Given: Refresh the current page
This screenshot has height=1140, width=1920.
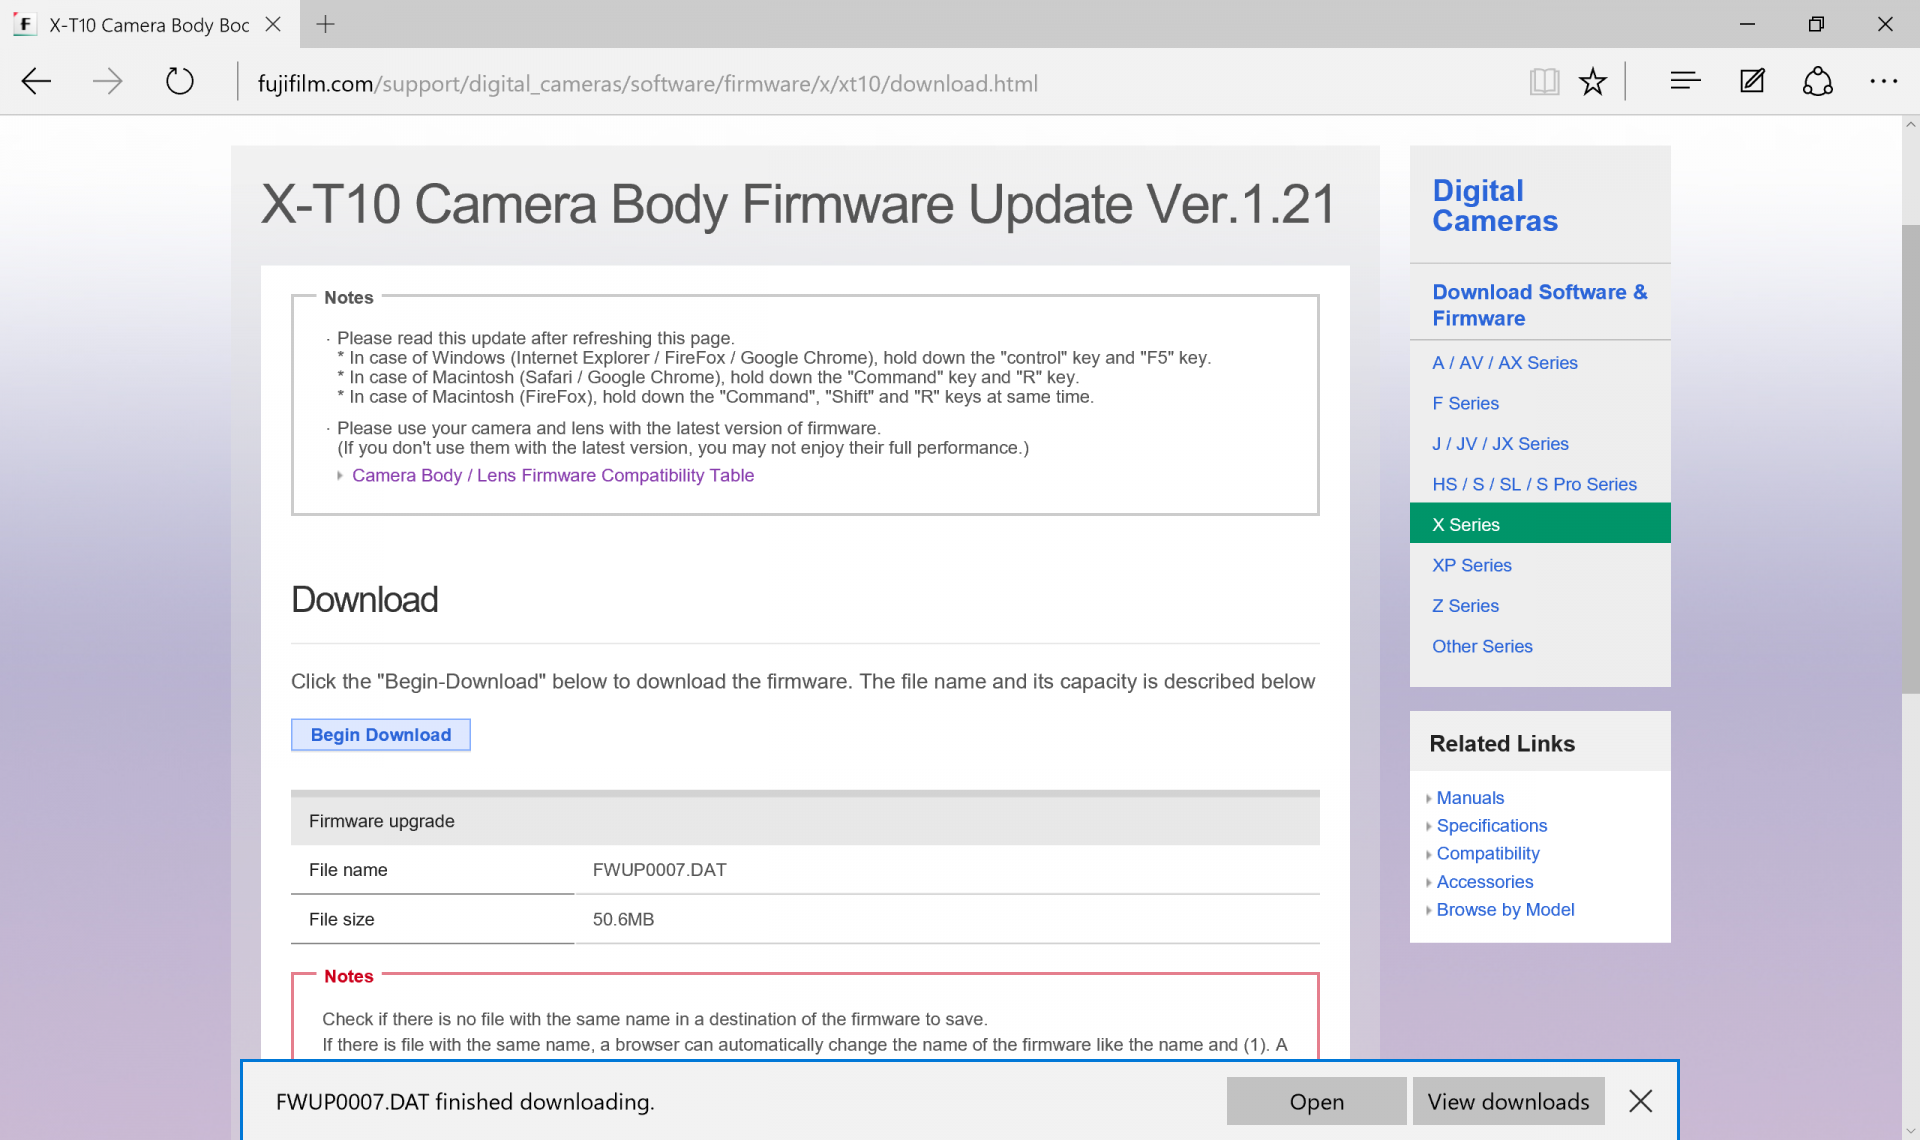Looking at the screenshot, I should [x=180, y=82].
